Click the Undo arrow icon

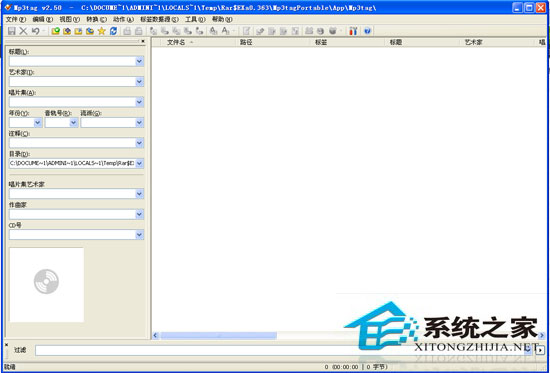pyautogui.click(x=35, y=31)
